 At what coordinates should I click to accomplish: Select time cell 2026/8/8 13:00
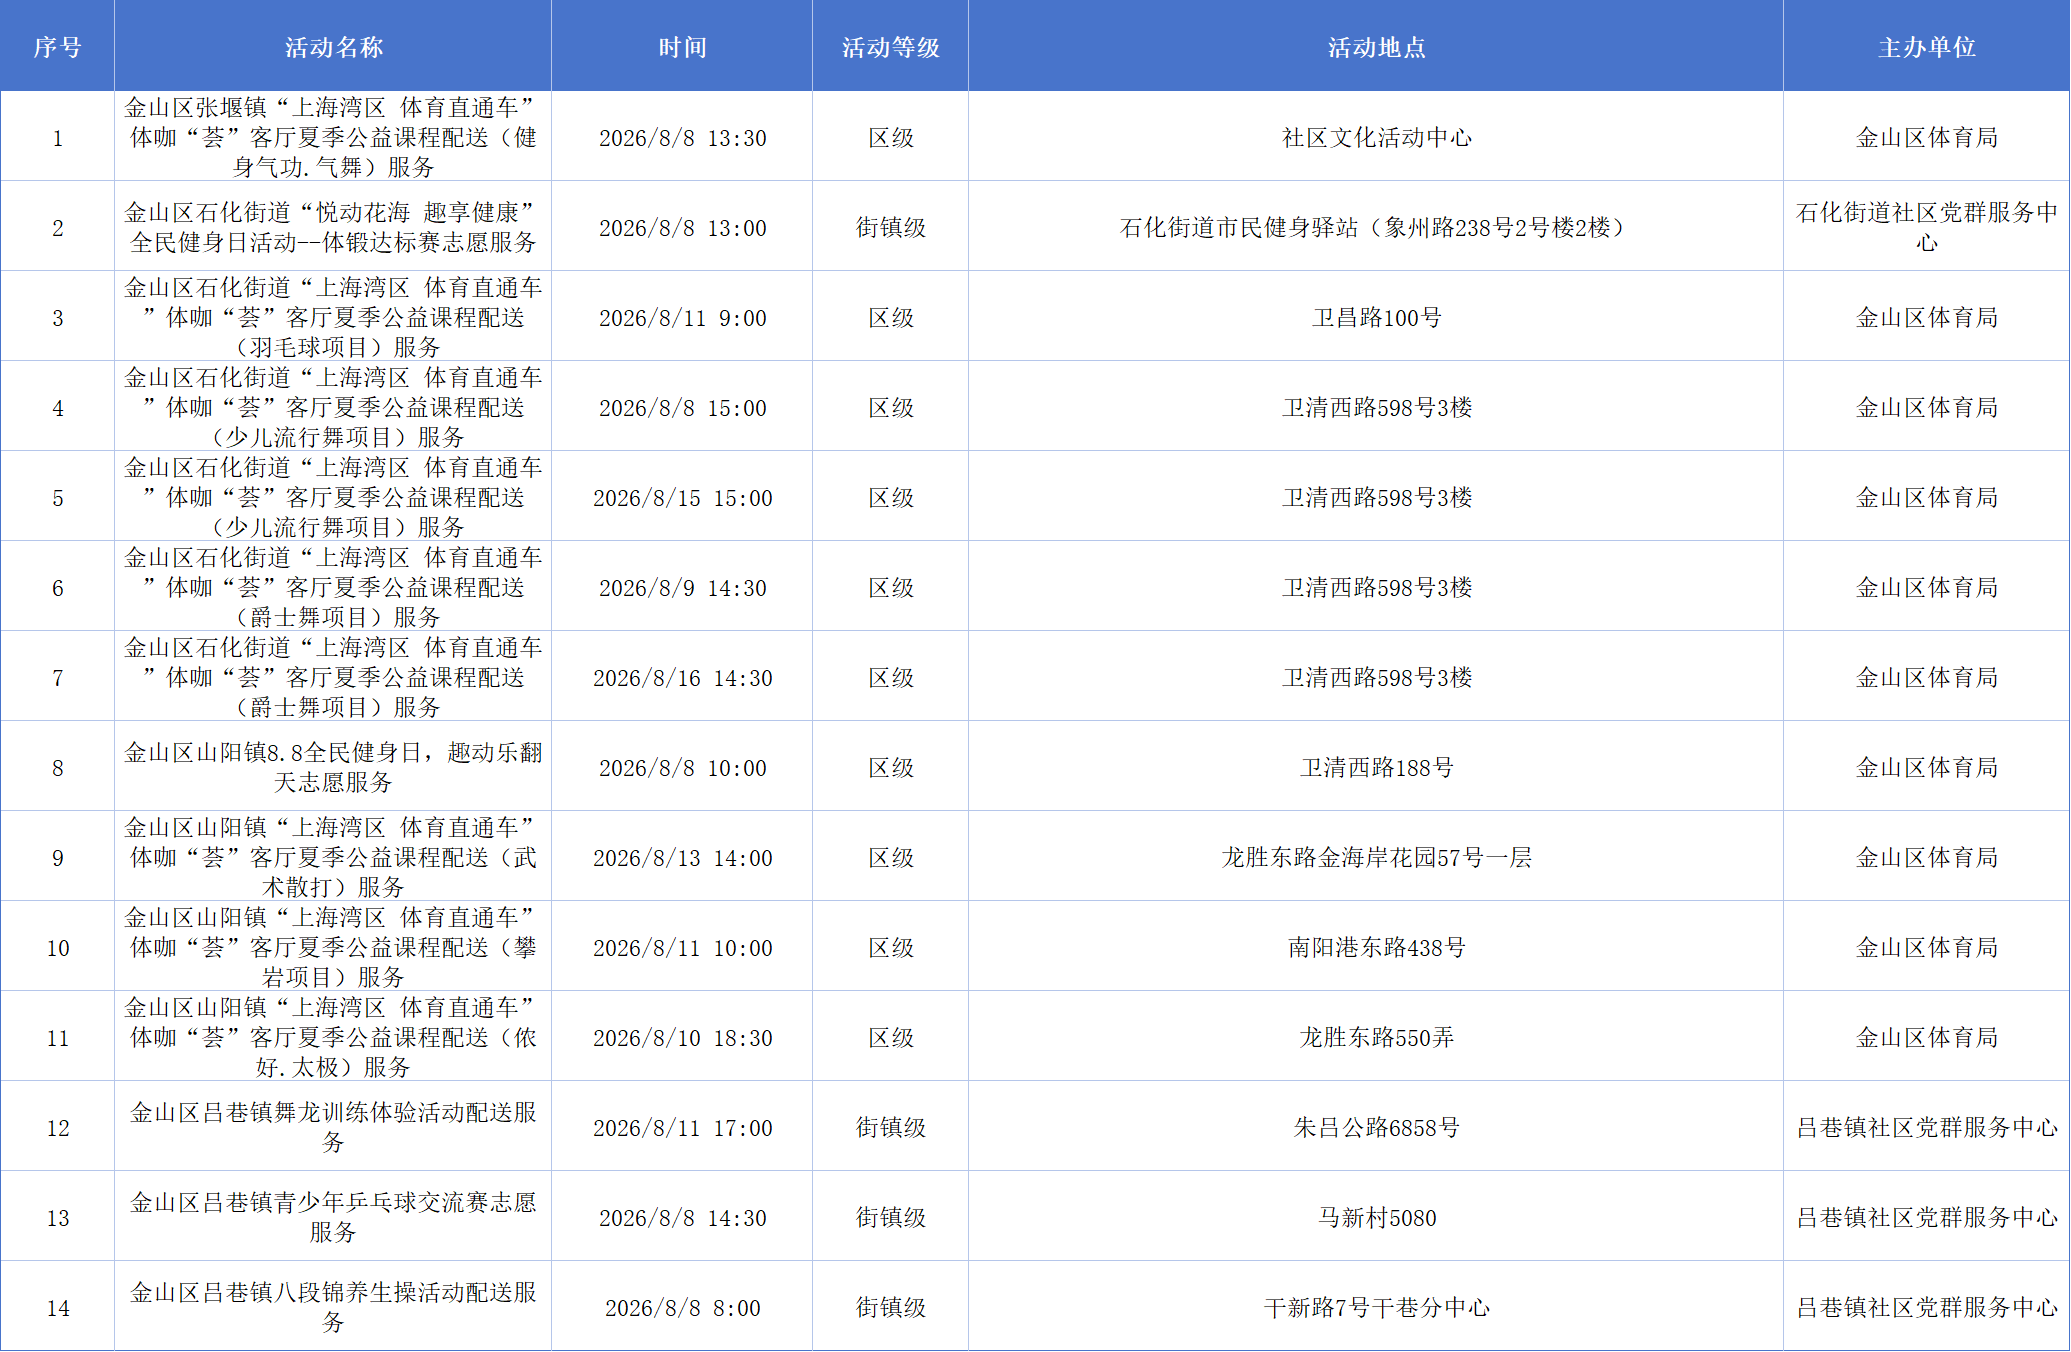point(682,227)
